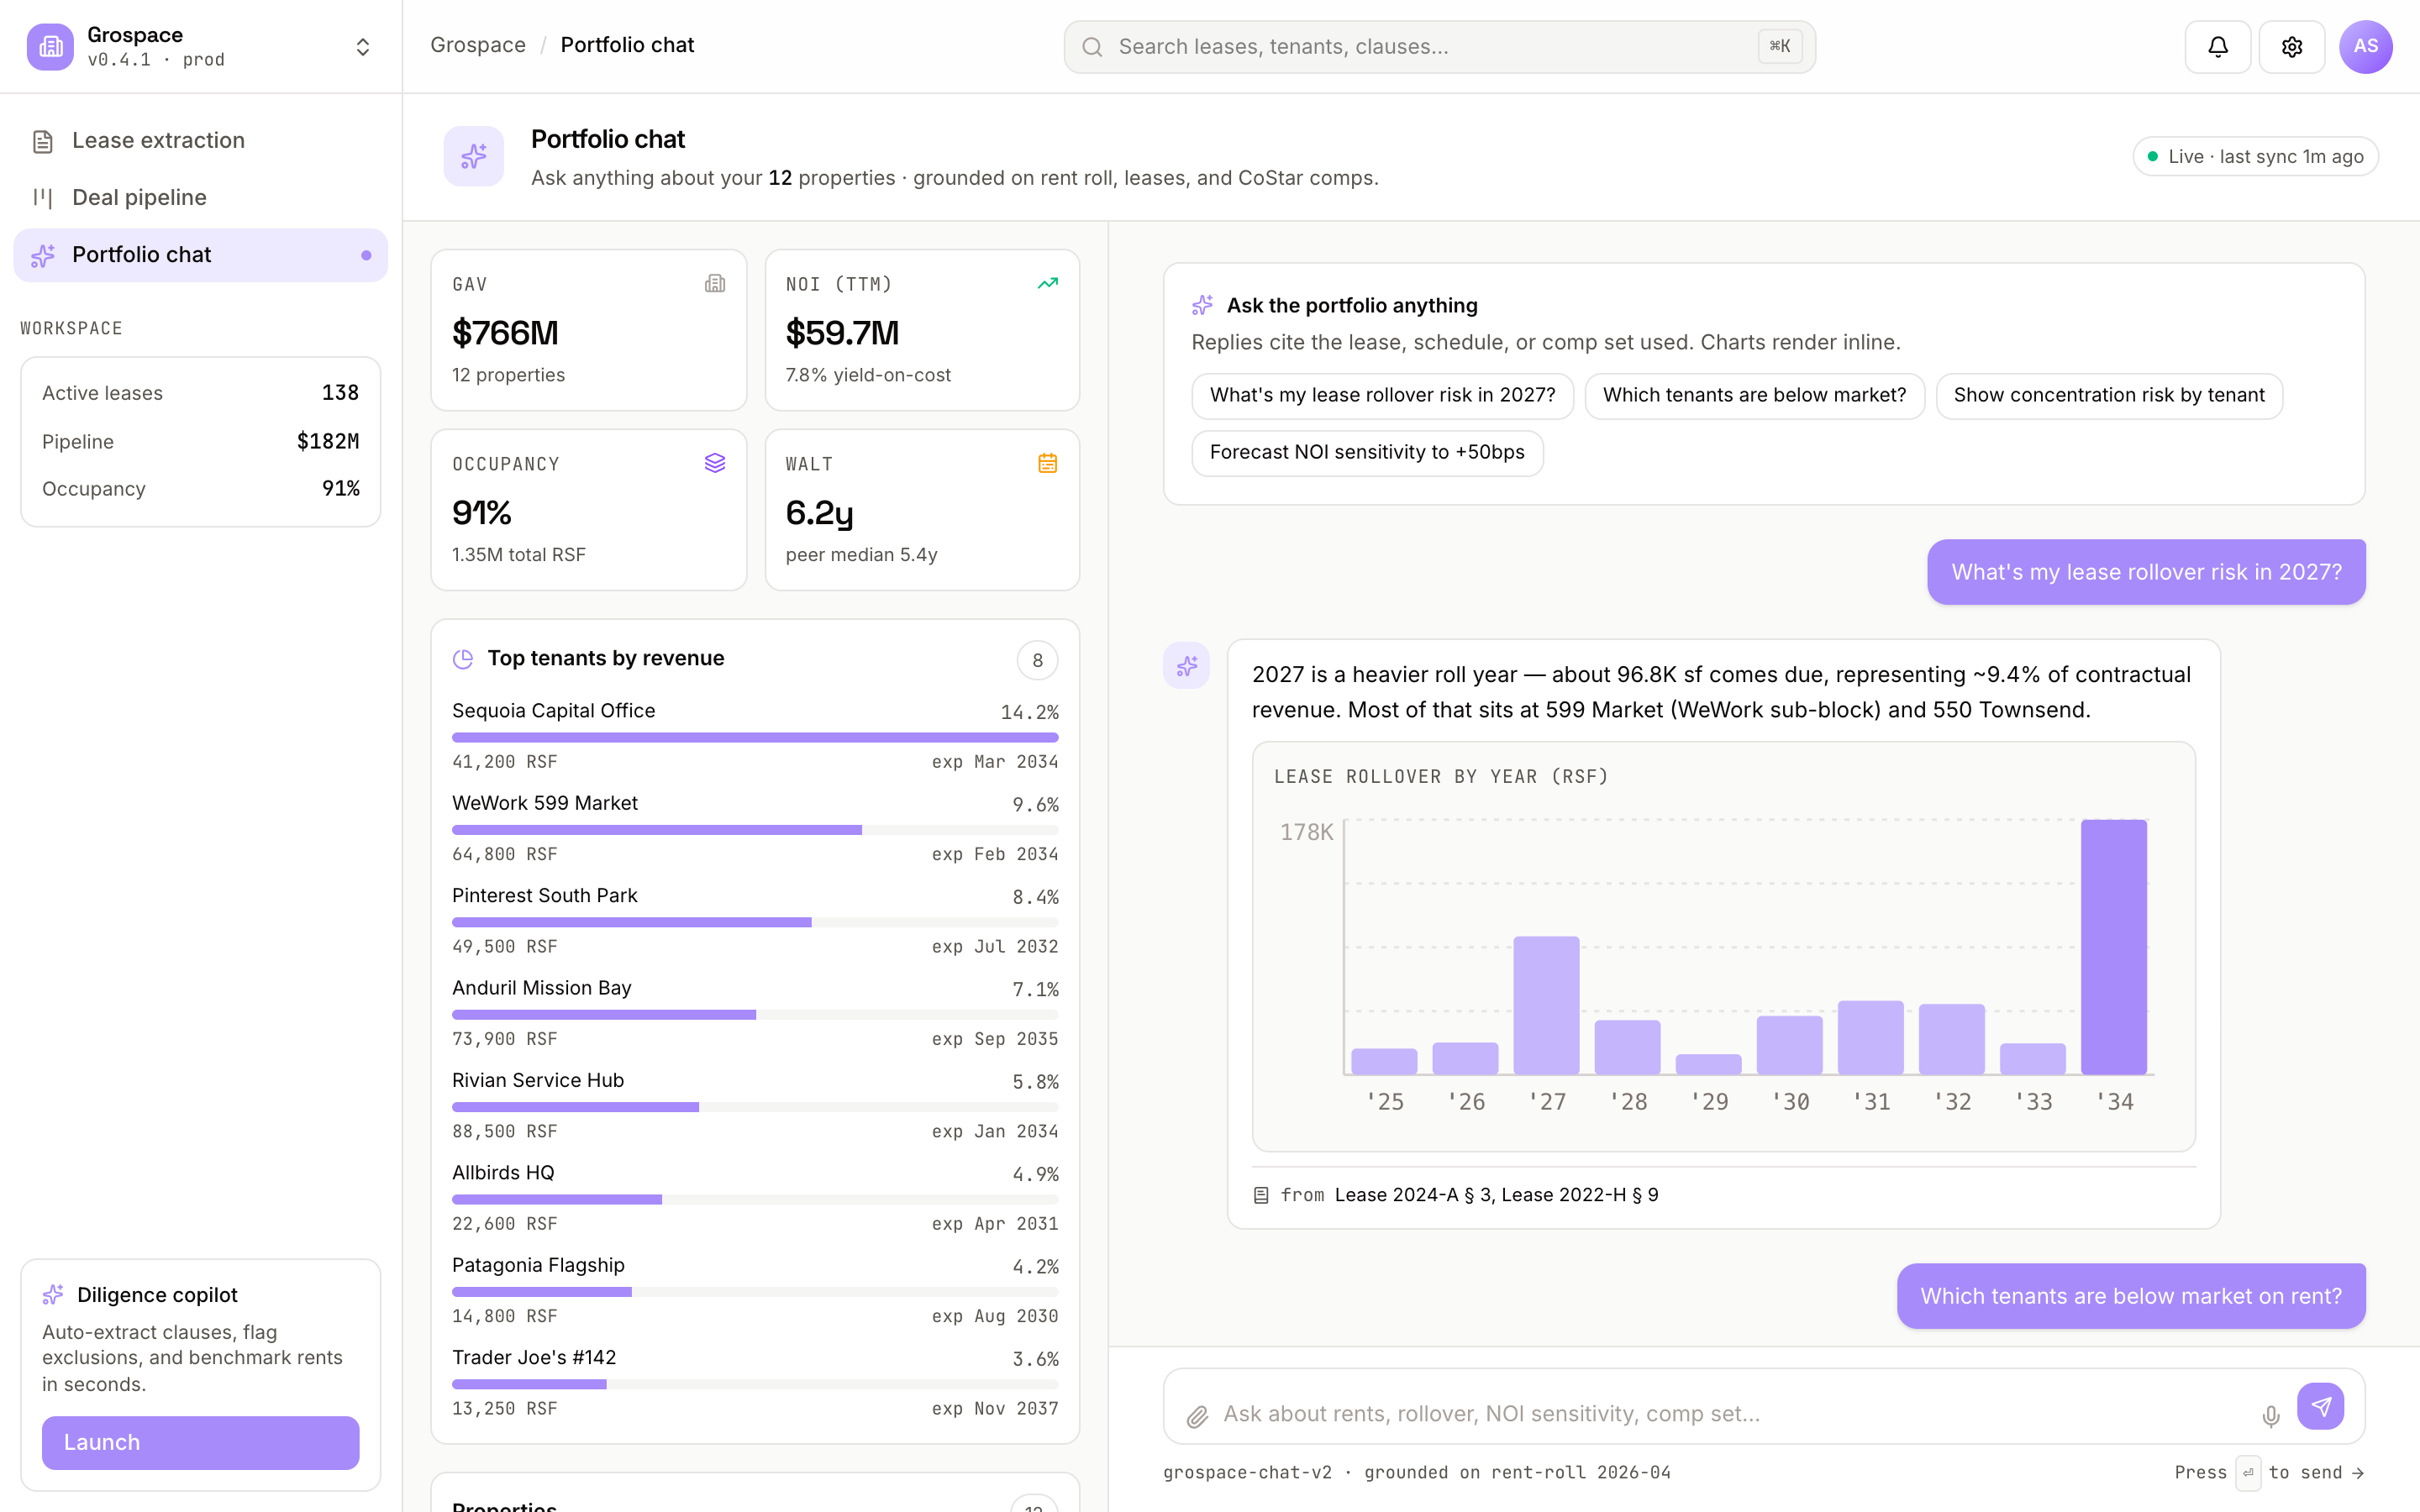Select Allbirds HQ tenant name
This screenshot has width=2420, height=1512.
(x=503, y=1173)
